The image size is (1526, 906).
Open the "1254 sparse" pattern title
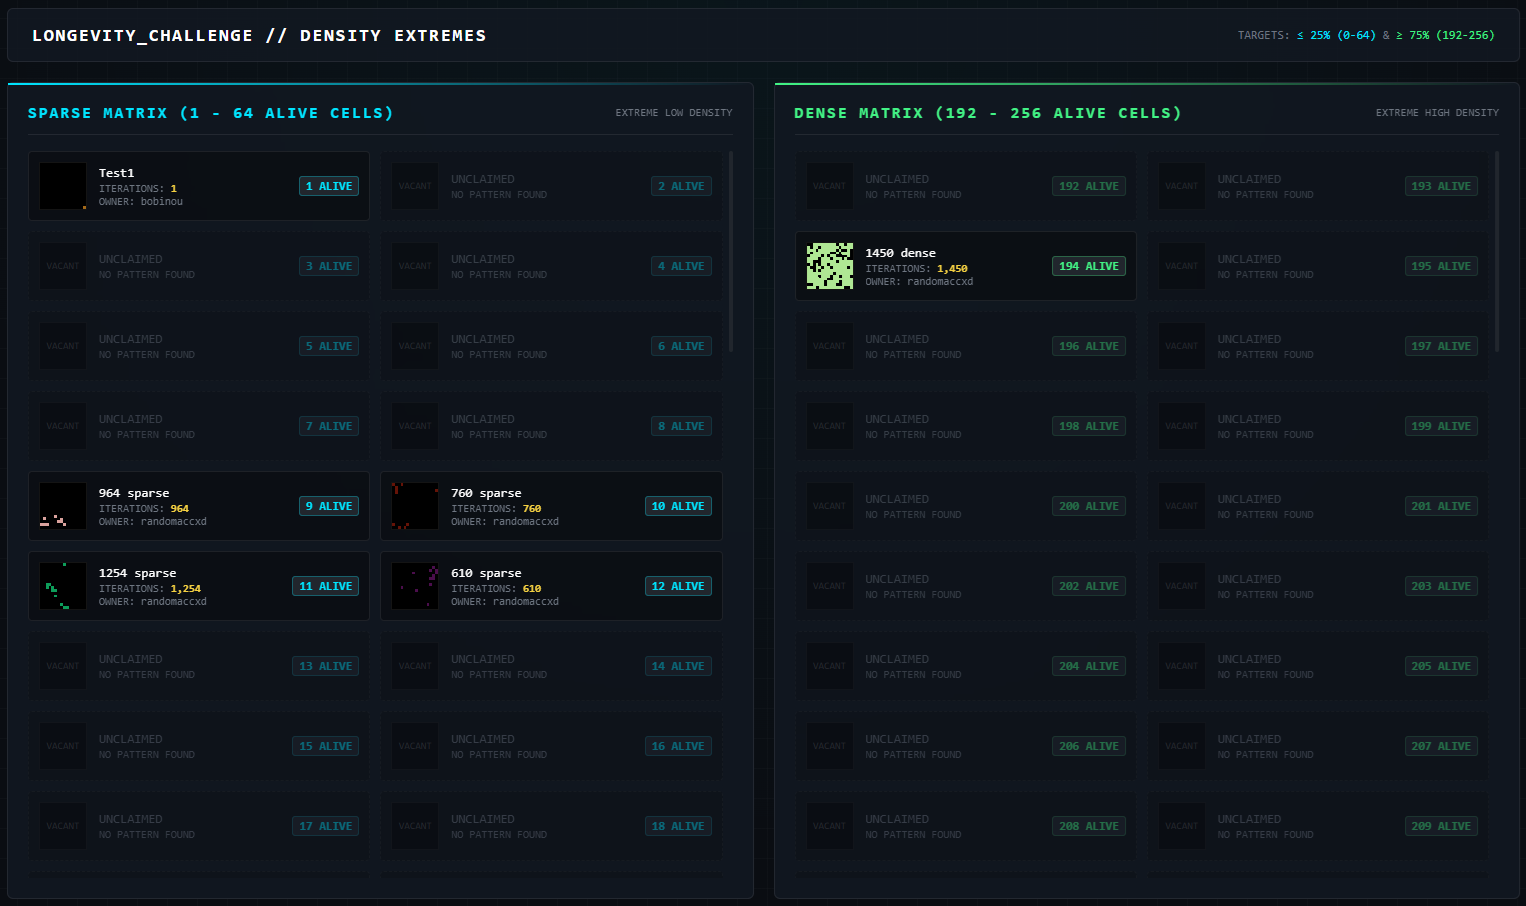tap(137, 573)
